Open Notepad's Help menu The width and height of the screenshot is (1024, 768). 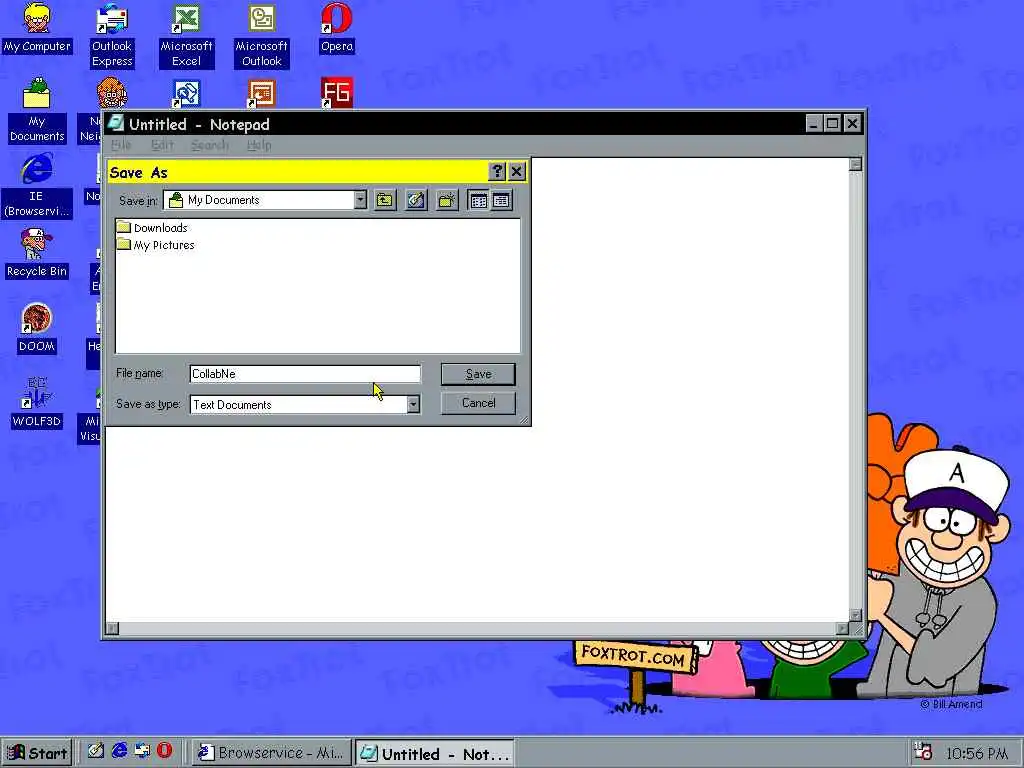pos(259,145)
